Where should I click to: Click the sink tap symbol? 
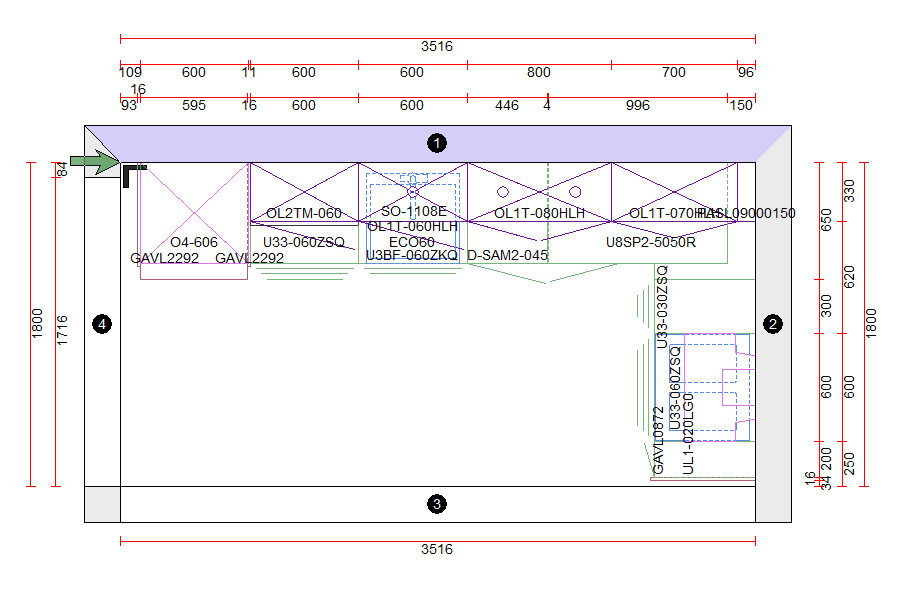coord(412,189)
